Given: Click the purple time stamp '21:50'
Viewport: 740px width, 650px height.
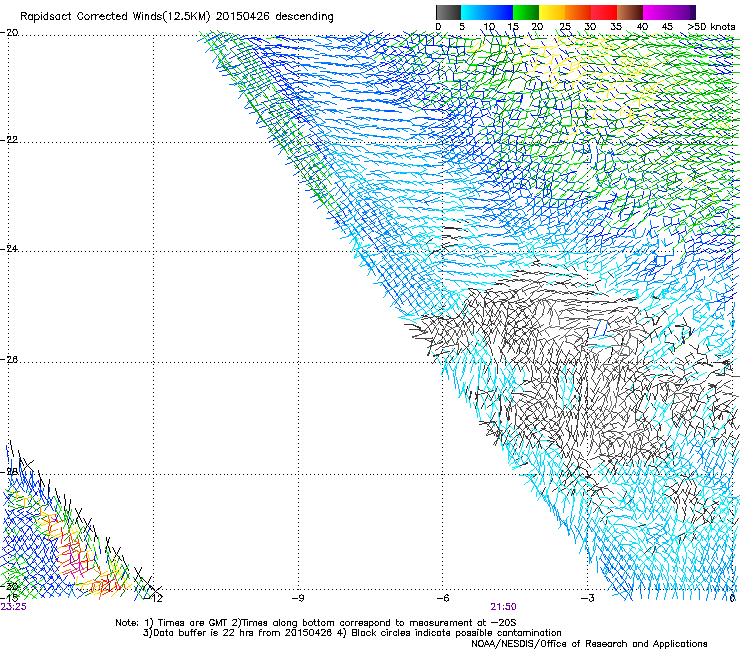Looking at the screenshot, I should [503, 607].
